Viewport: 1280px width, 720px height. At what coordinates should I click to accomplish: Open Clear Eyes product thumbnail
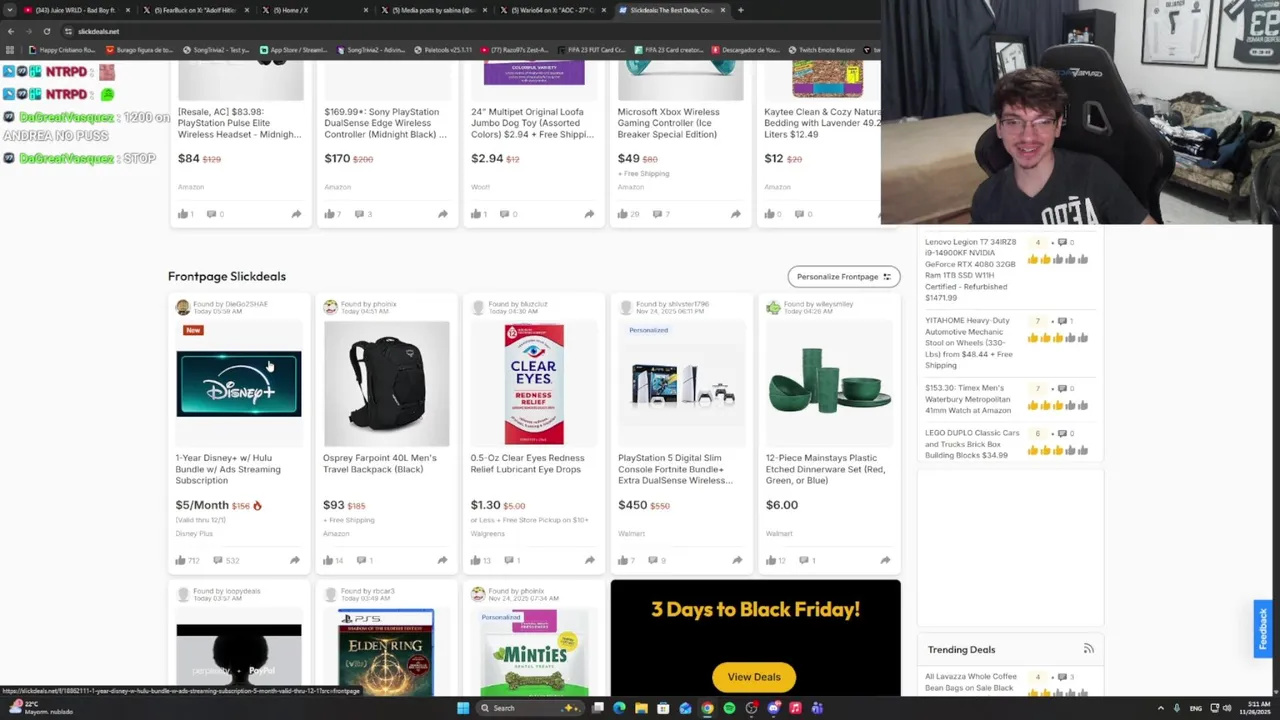tap(533, 384)
